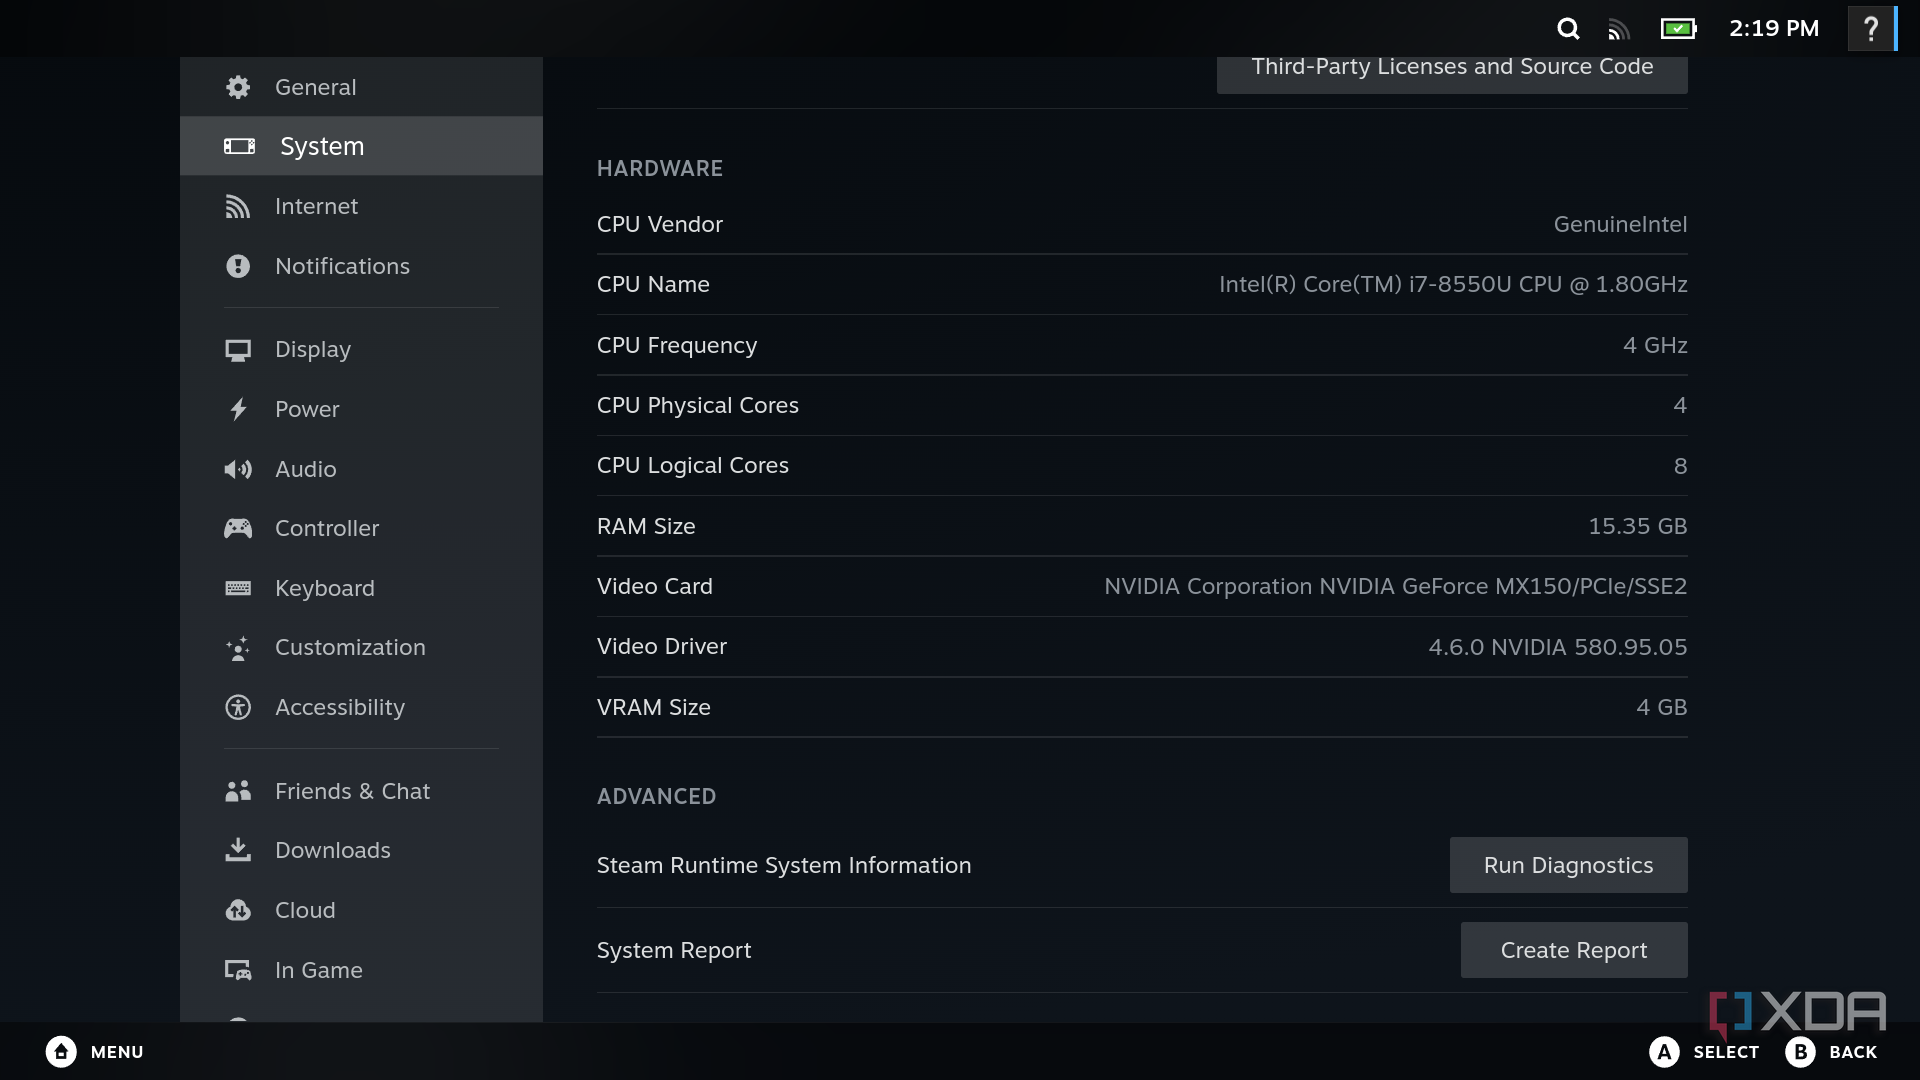Open Friends & Chat settings
The image size is (1920, 1080).
[361, 791]
